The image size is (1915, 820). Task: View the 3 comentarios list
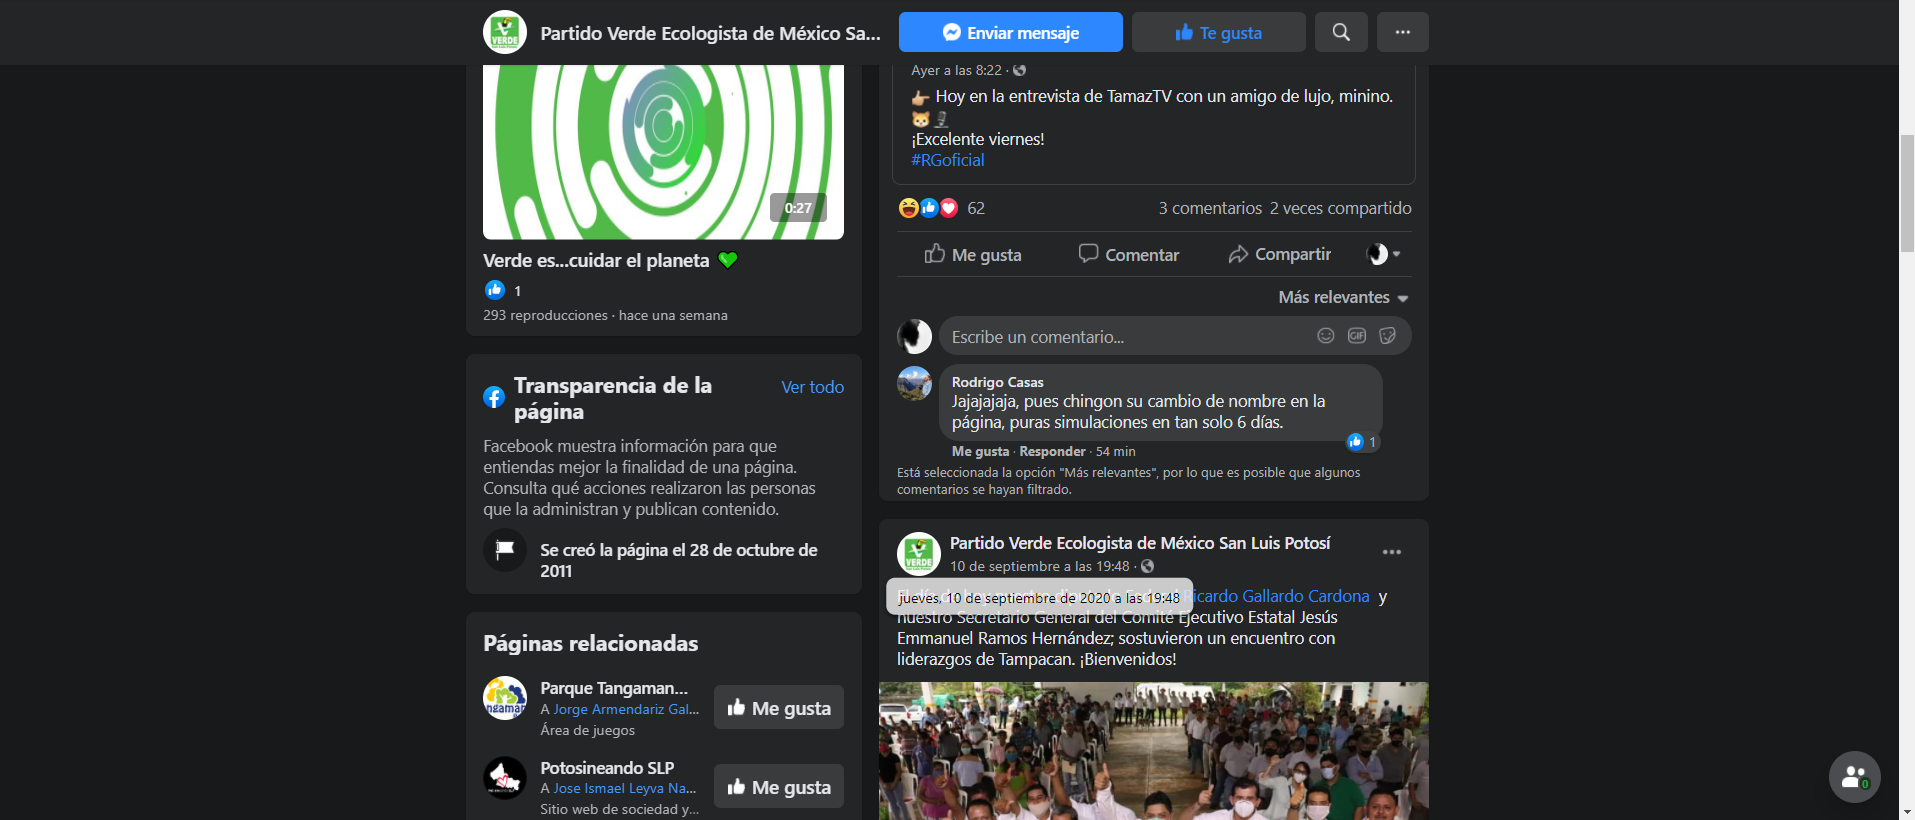coord(1210,208)
